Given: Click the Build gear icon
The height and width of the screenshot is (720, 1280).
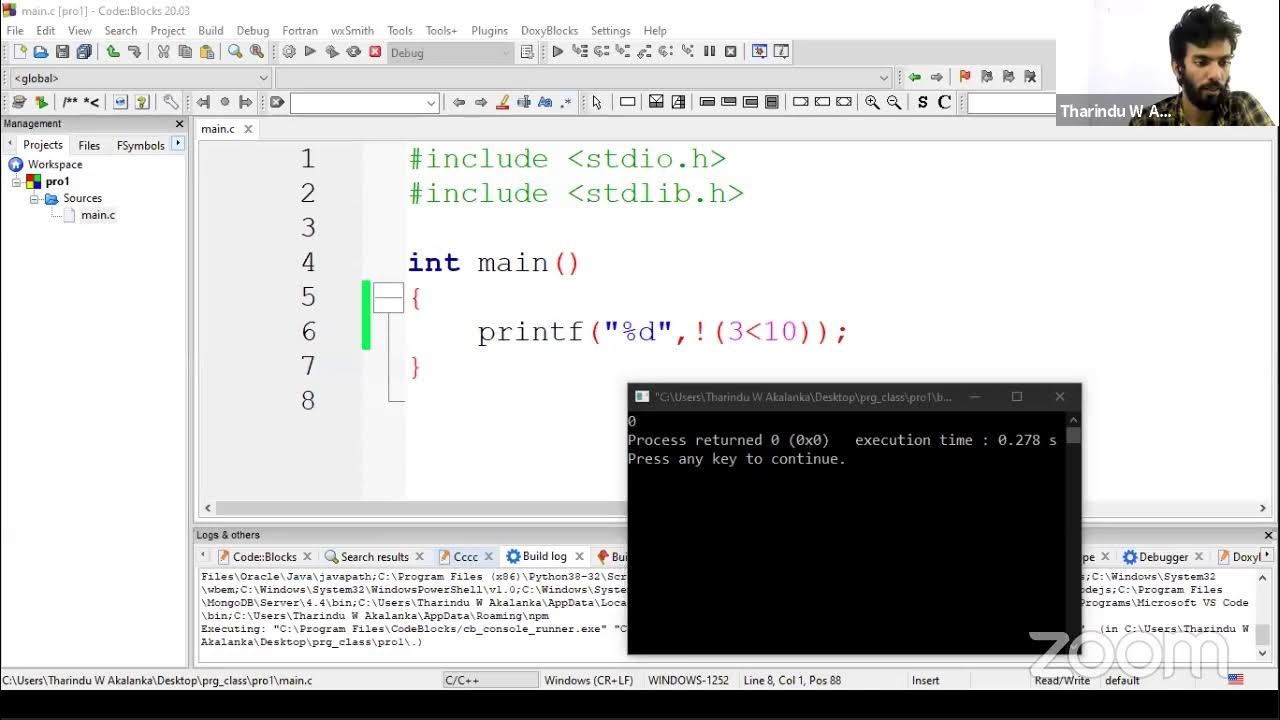Looking at the screenshot, I should point(289,52).
